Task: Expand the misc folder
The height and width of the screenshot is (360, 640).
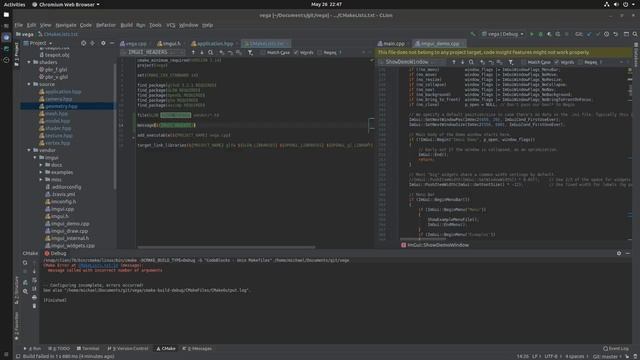Action: (x=41, y=180)
